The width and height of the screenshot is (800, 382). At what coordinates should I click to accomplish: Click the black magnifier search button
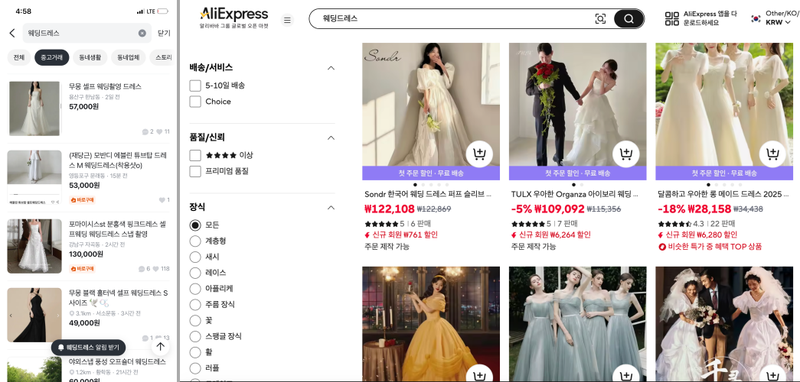(x=629, y=19)
